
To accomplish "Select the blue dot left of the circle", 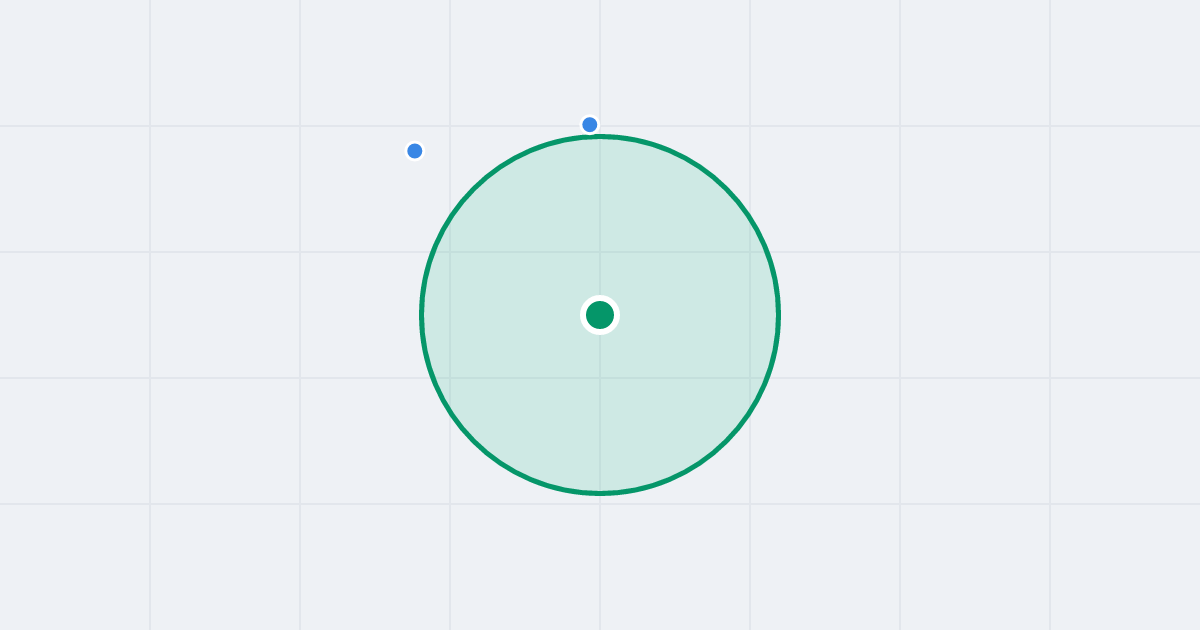I will [415, 151].
